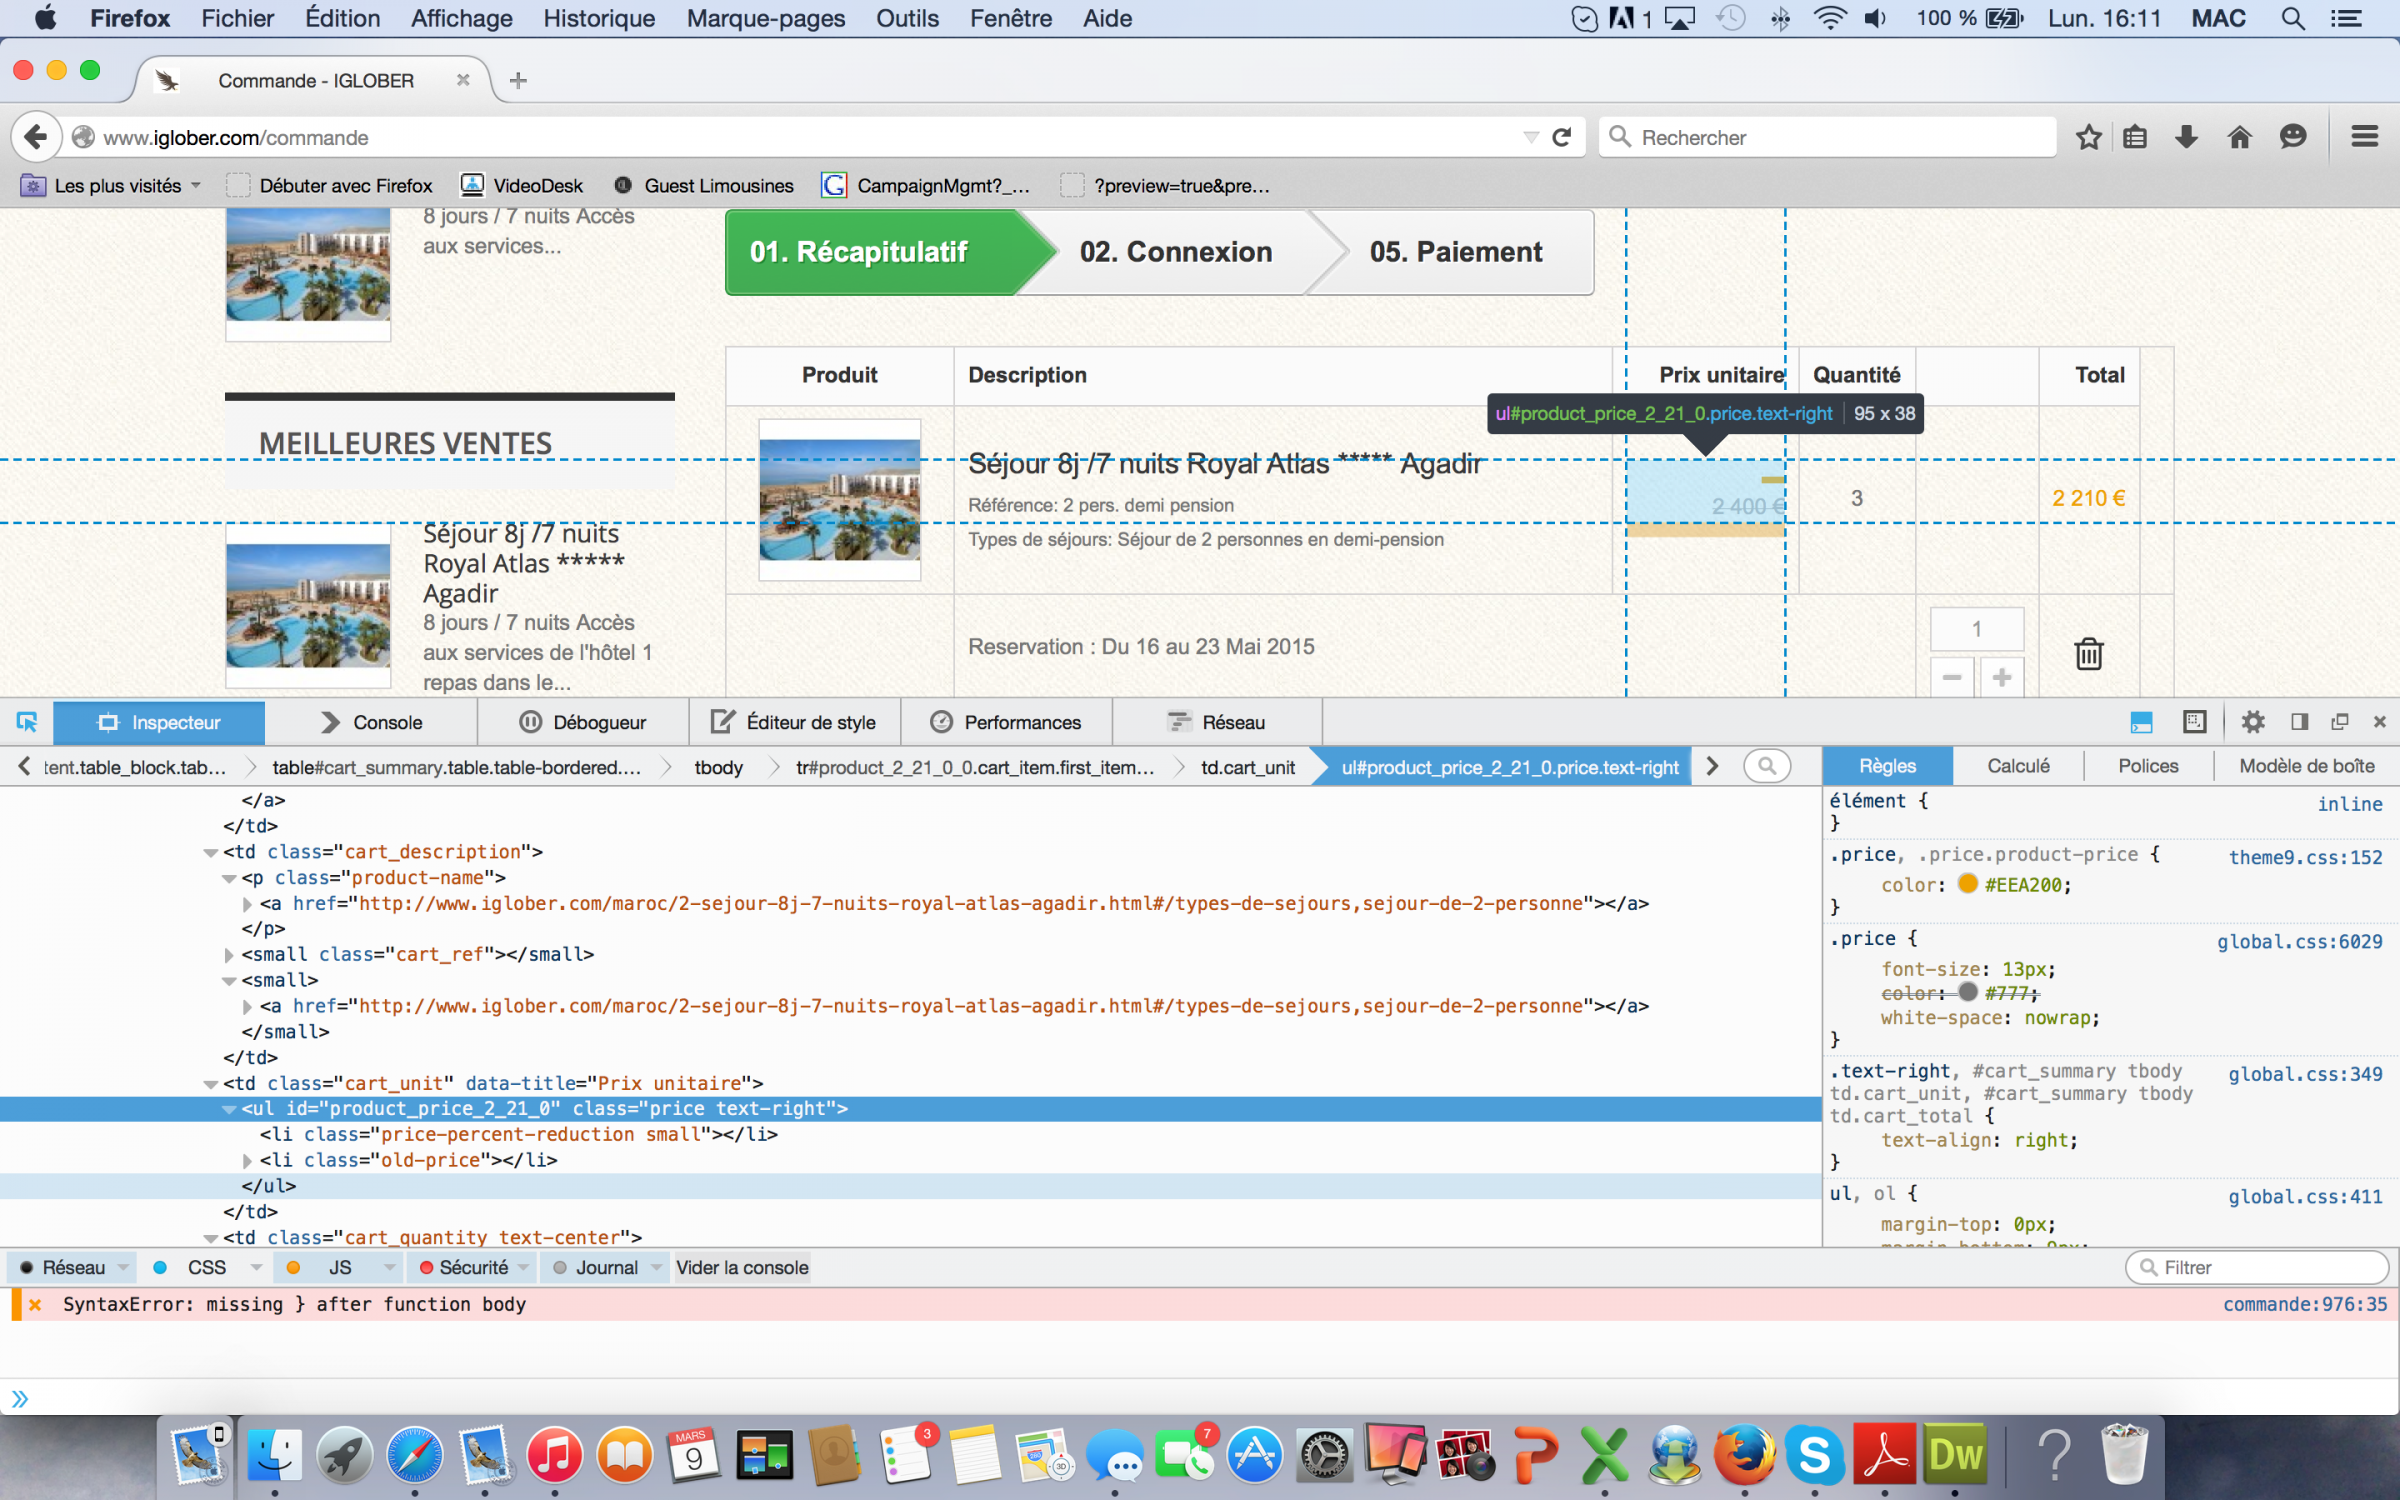Open Spotlight search in menu bar
The width and height of the screenshot is (2400, 1500).
coord(2293,19)
